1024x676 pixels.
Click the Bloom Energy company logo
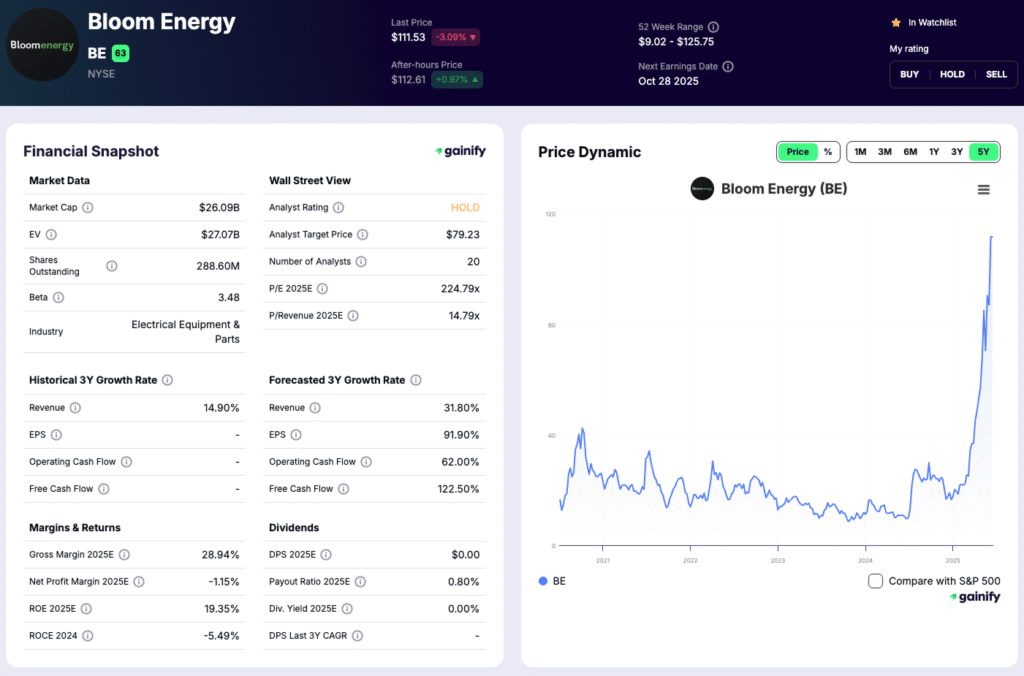(42, 47)
